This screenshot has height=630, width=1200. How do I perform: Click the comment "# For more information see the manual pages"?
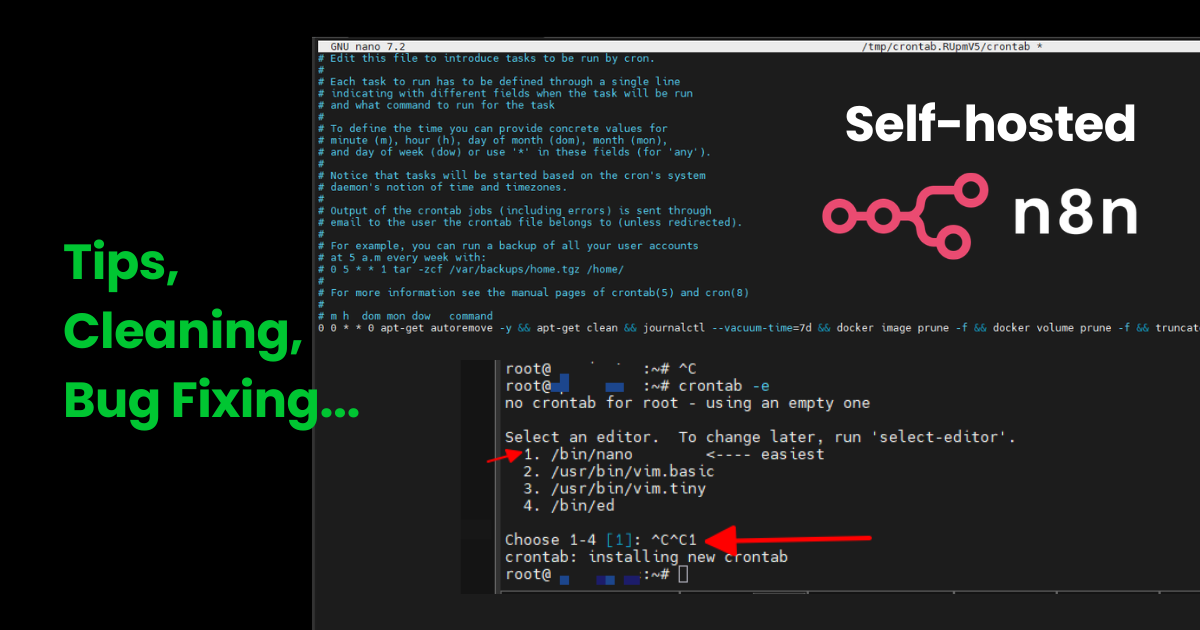[x=533, y=292]
